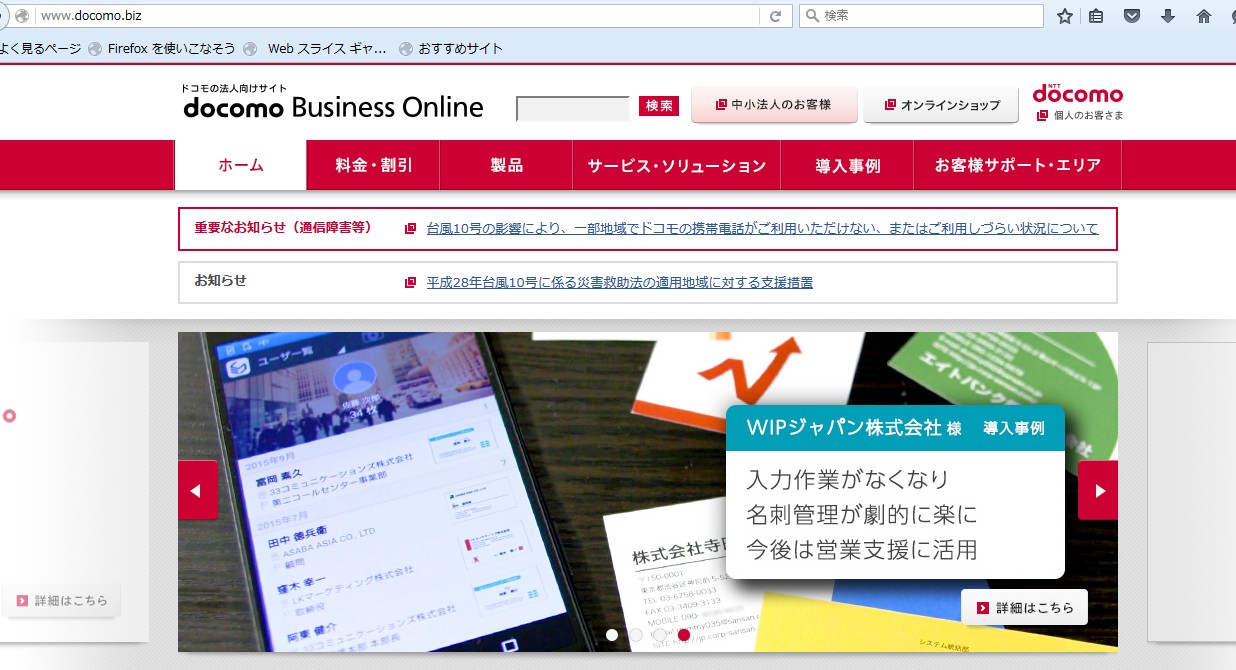Open the Firefox を使いこなそう bookmark
This screenshot has width=1236, height=670.
(162, 48)
